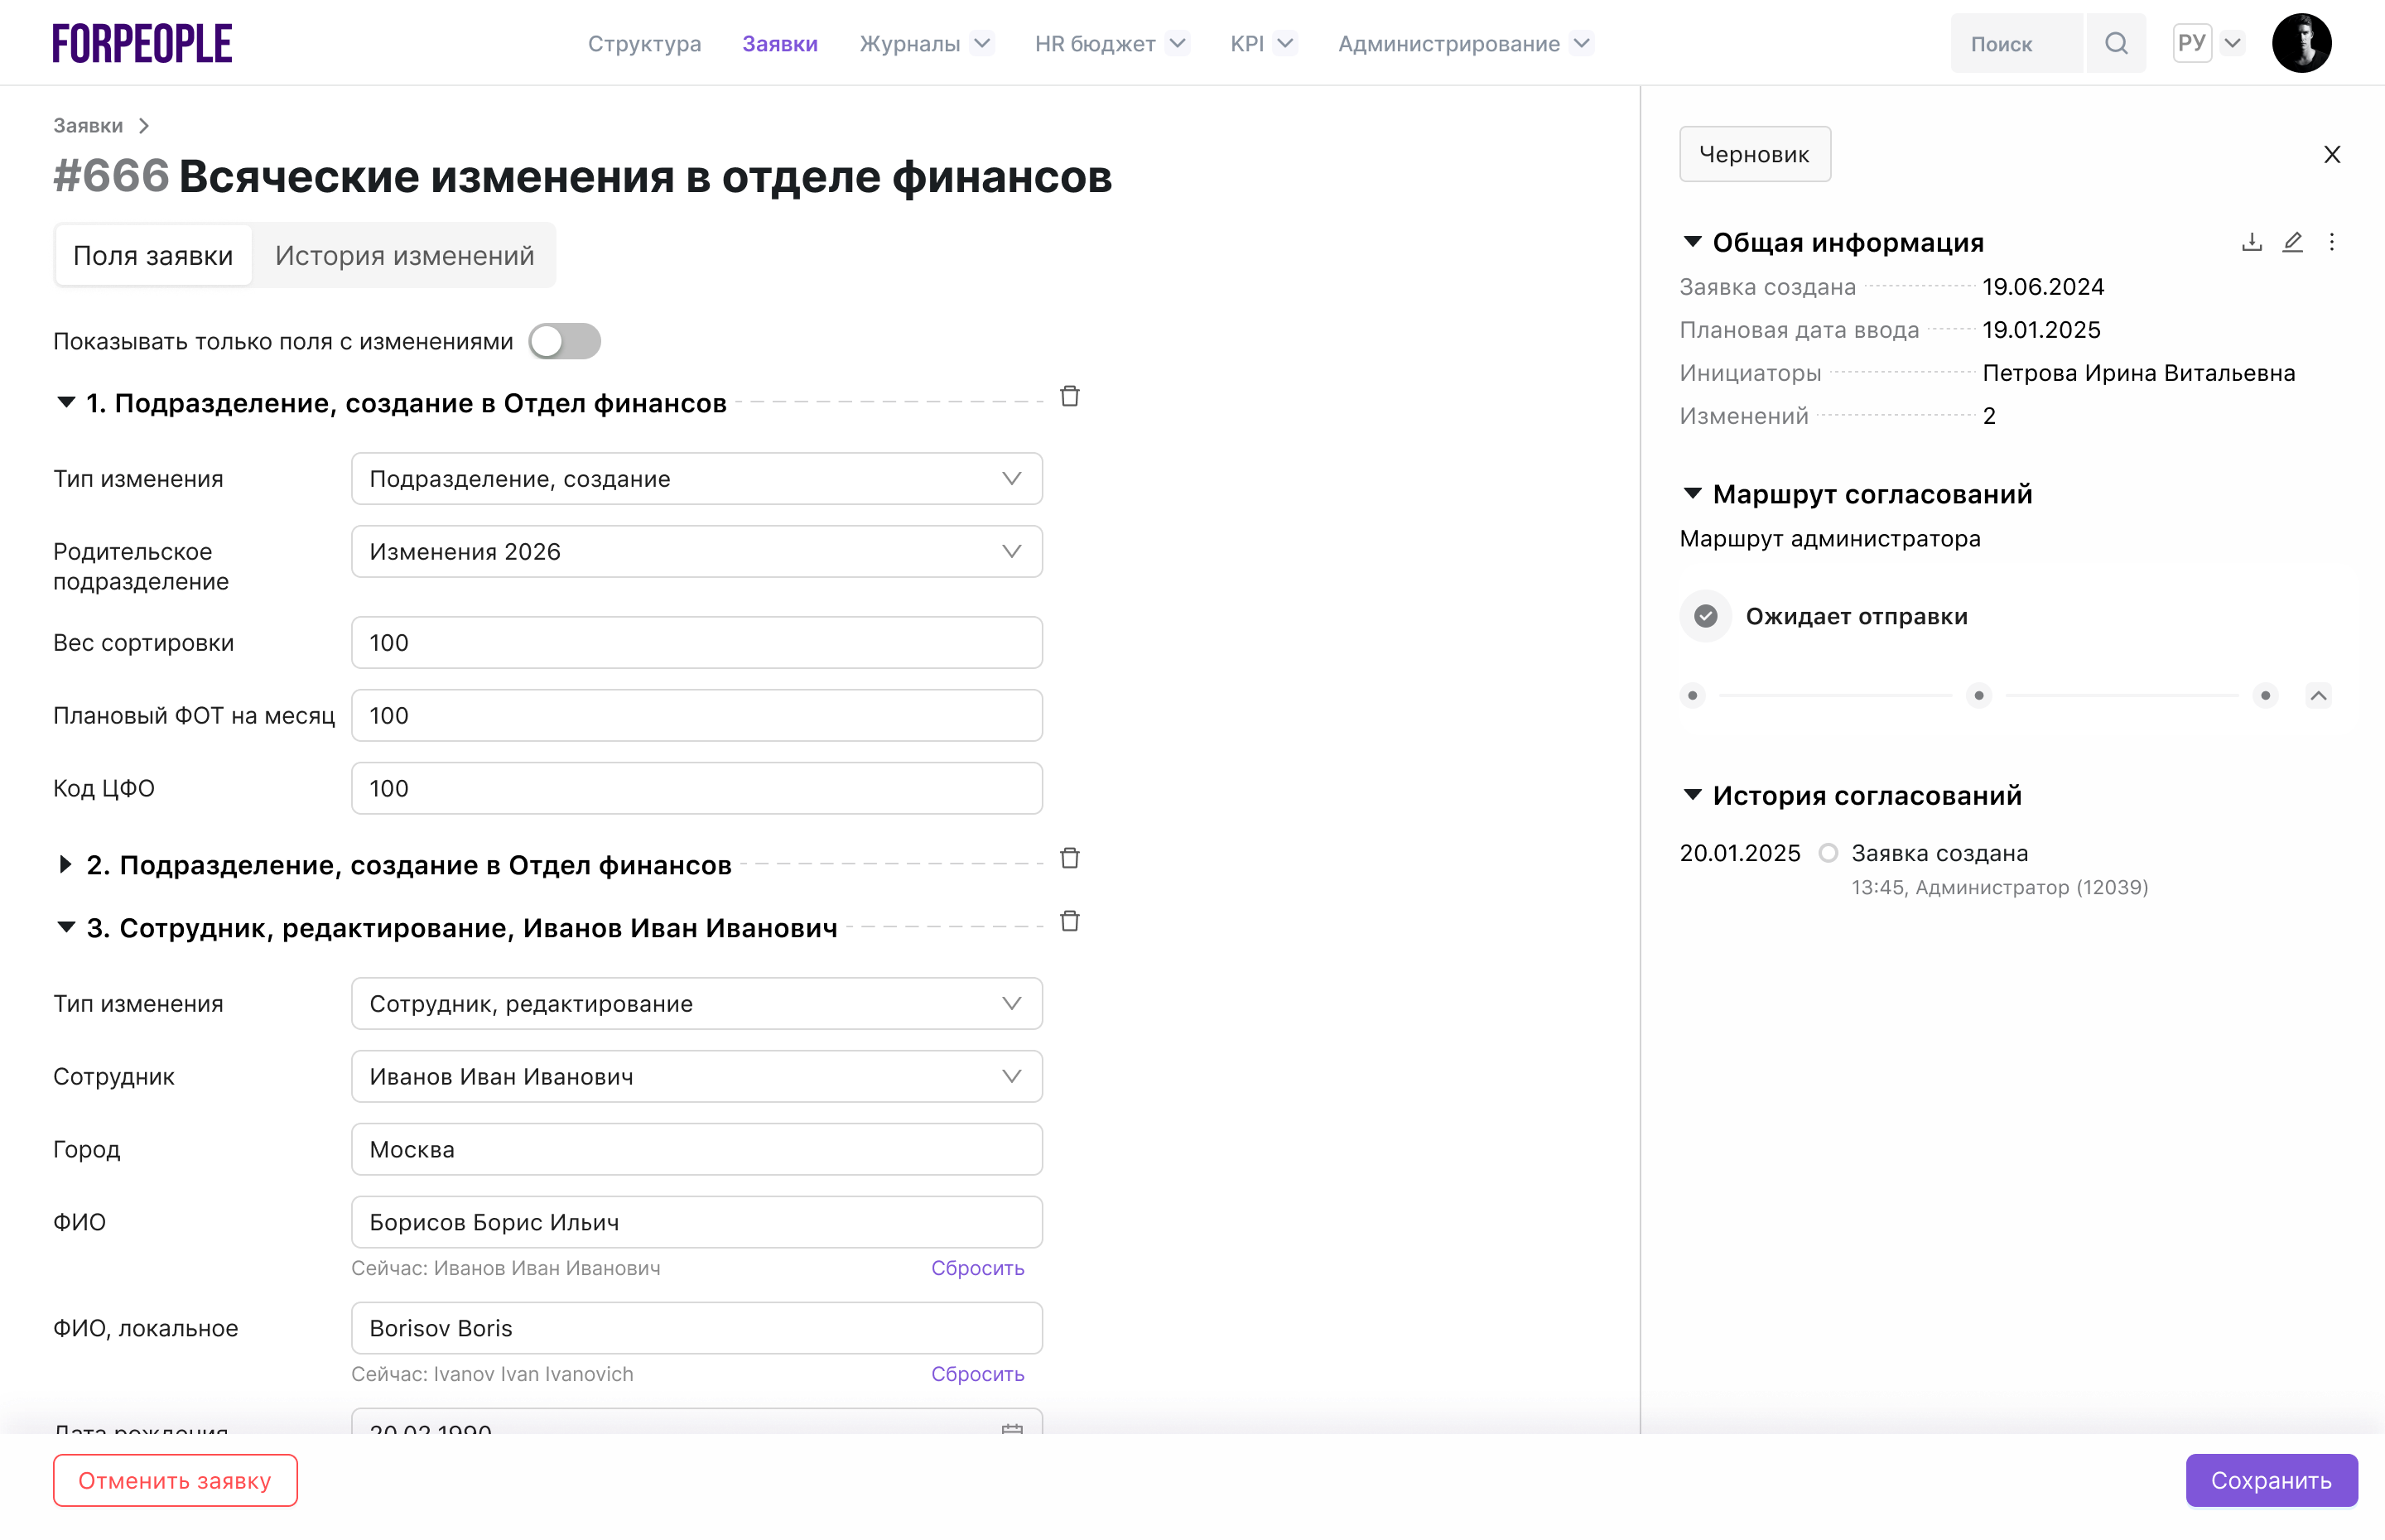This screenshot has width=2385, height=1540.
Task: Click the chevron-up icon below Ожидает отправки
Action: click(2319, 695)
